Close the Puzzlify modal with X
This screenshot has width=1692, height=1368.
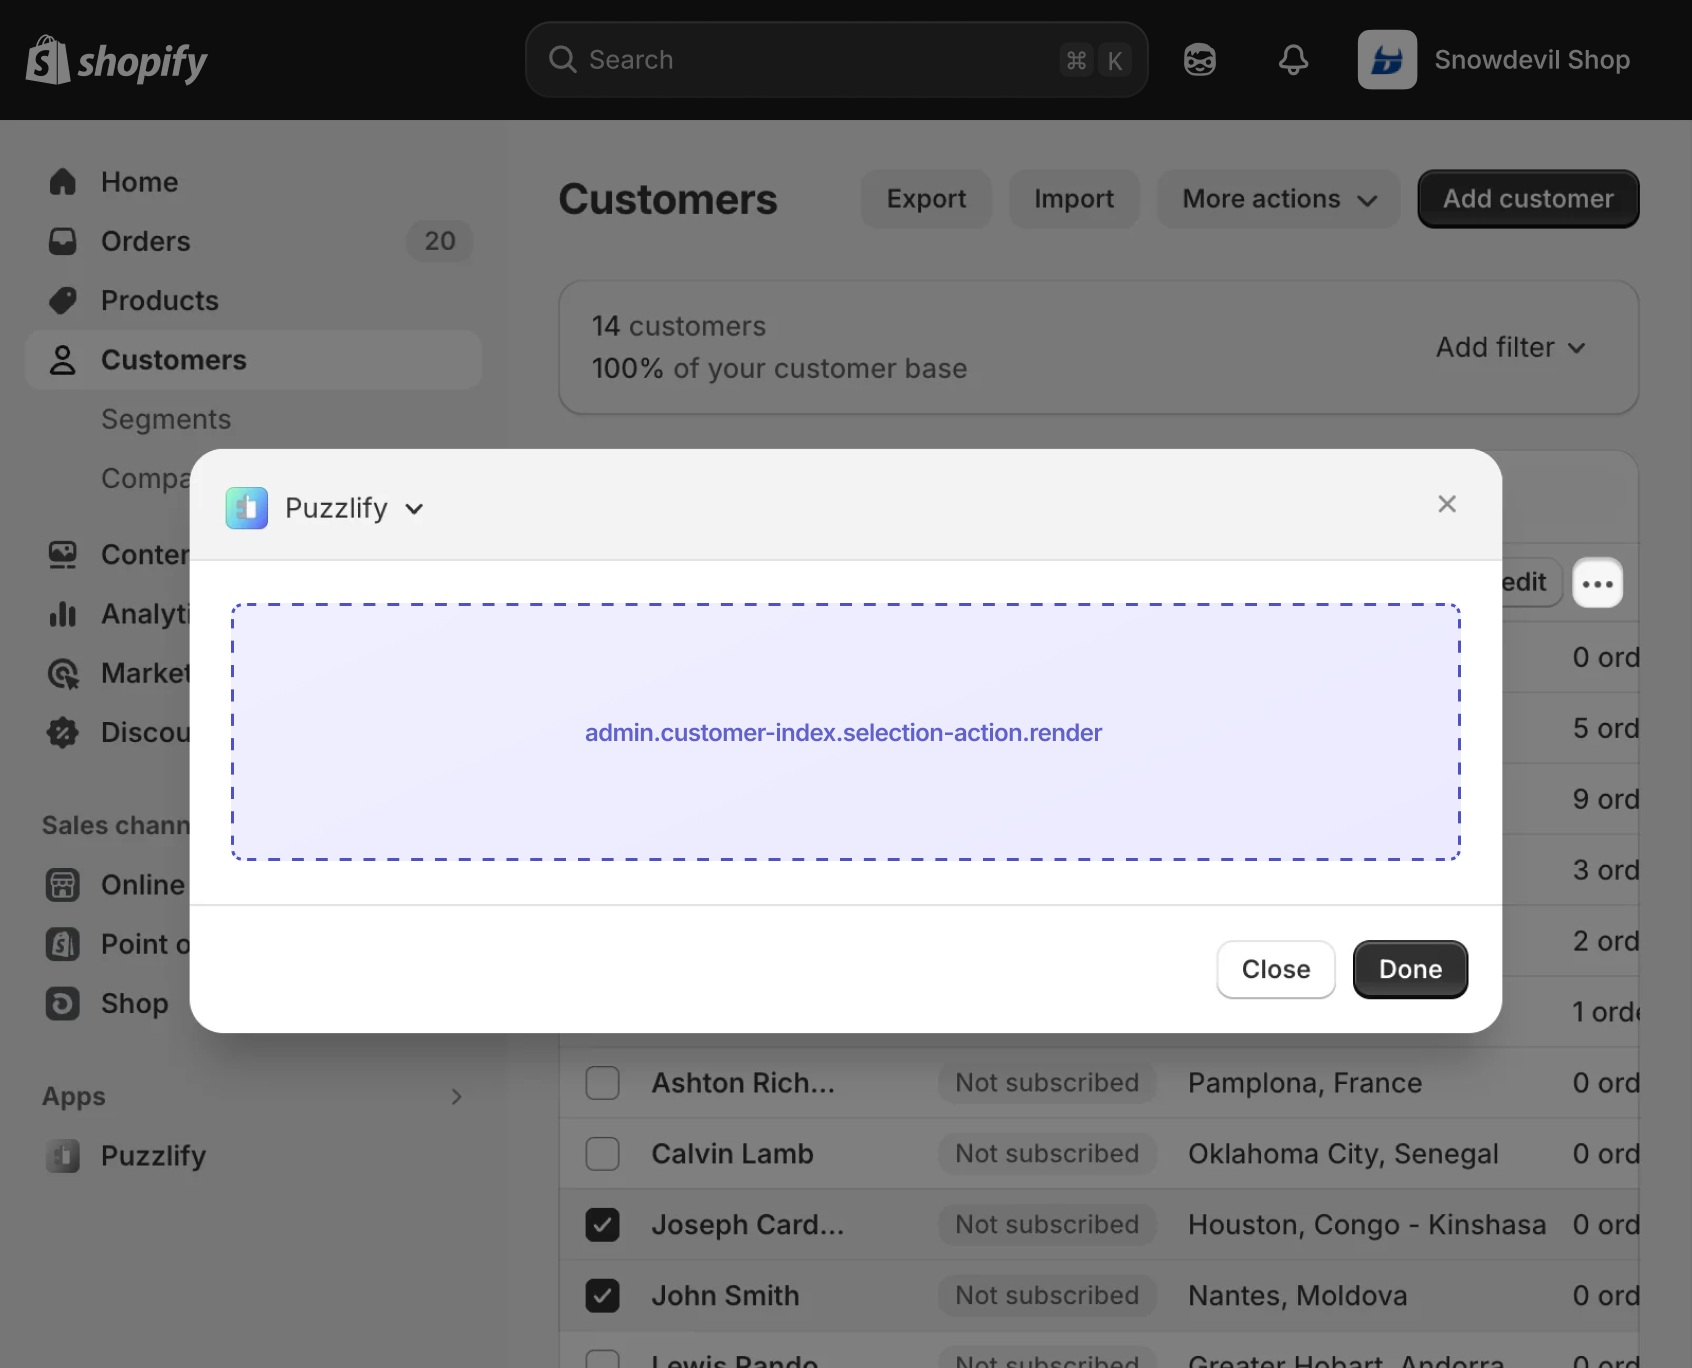click(x=1447, y=504)
